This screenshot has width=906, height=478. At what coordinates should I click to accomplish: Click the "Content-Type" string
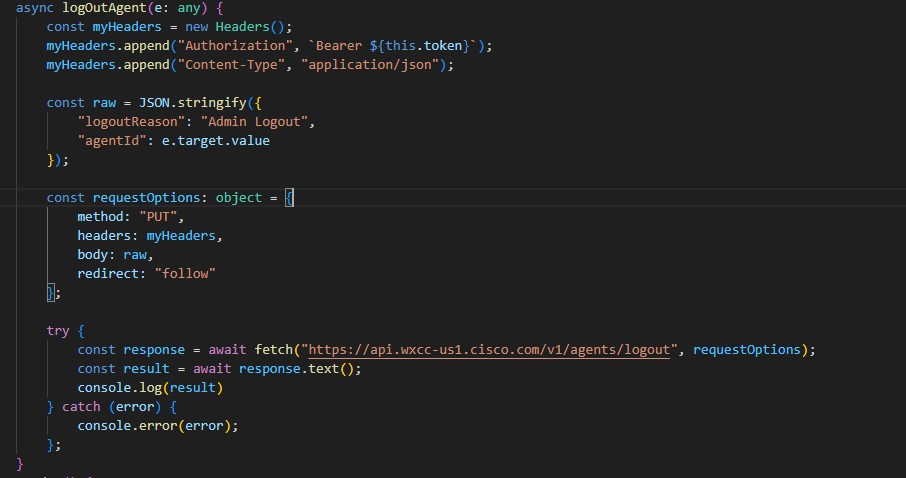point(232,65)
